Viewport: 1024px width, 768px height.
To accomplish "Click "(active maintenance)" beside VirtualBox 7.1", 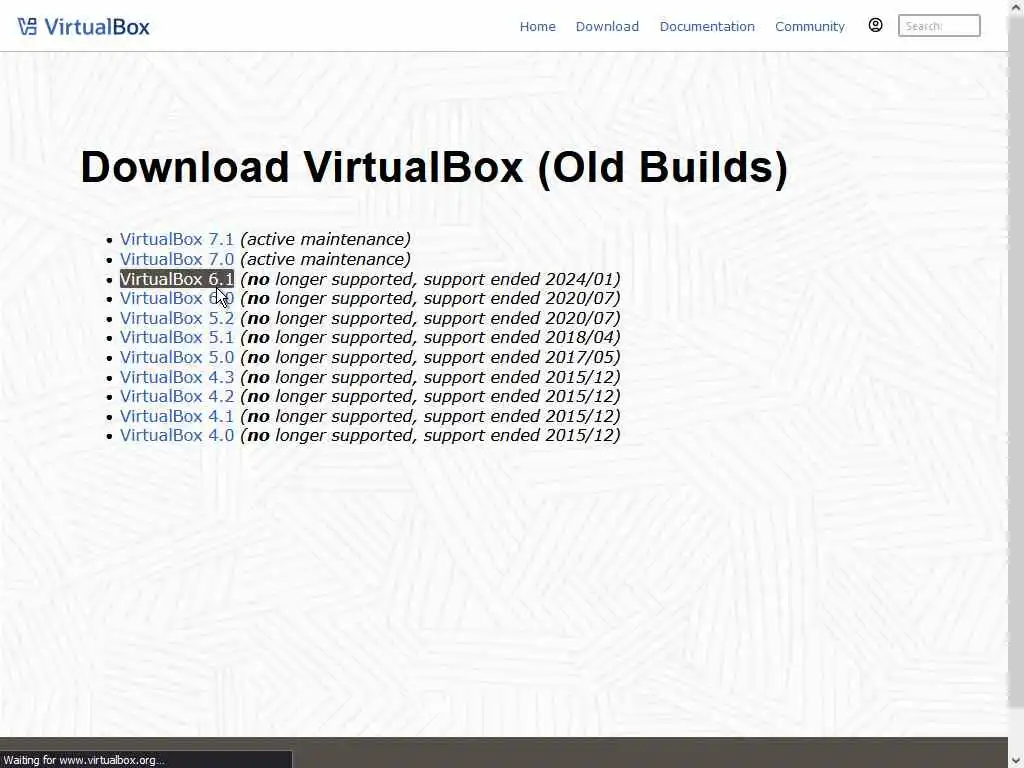I will (x=326, y=240).
